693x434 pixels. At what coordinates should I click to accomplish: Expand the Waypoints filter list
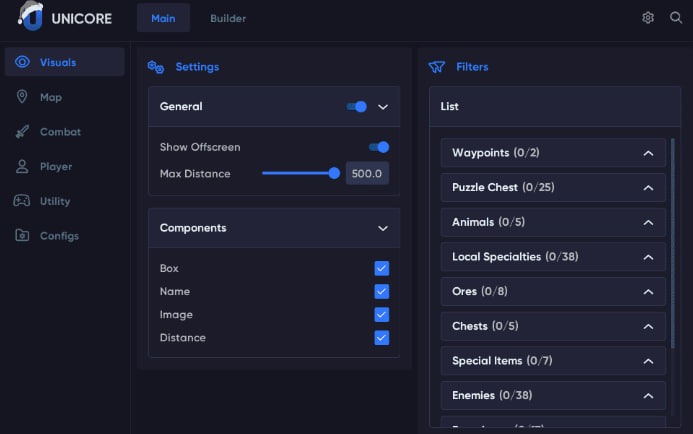coord(648,153)
